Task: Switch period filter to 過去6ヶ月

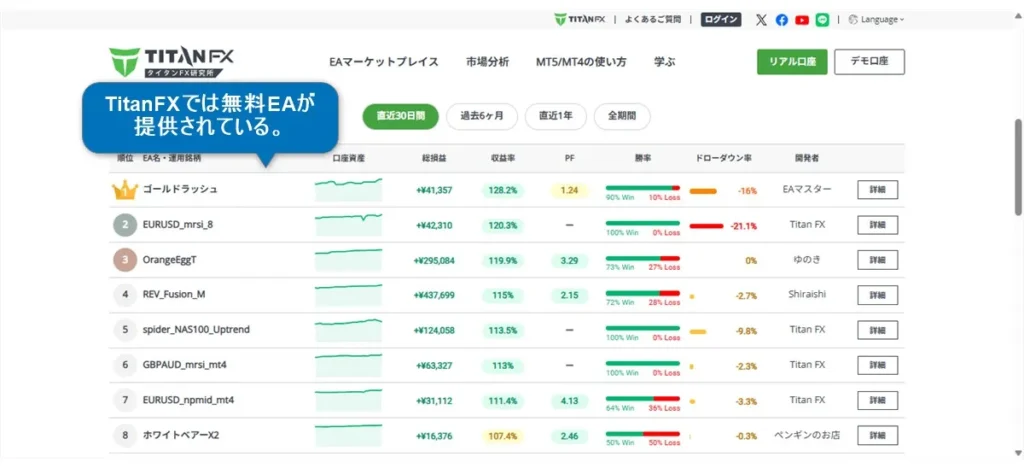Action: (482, 116)
